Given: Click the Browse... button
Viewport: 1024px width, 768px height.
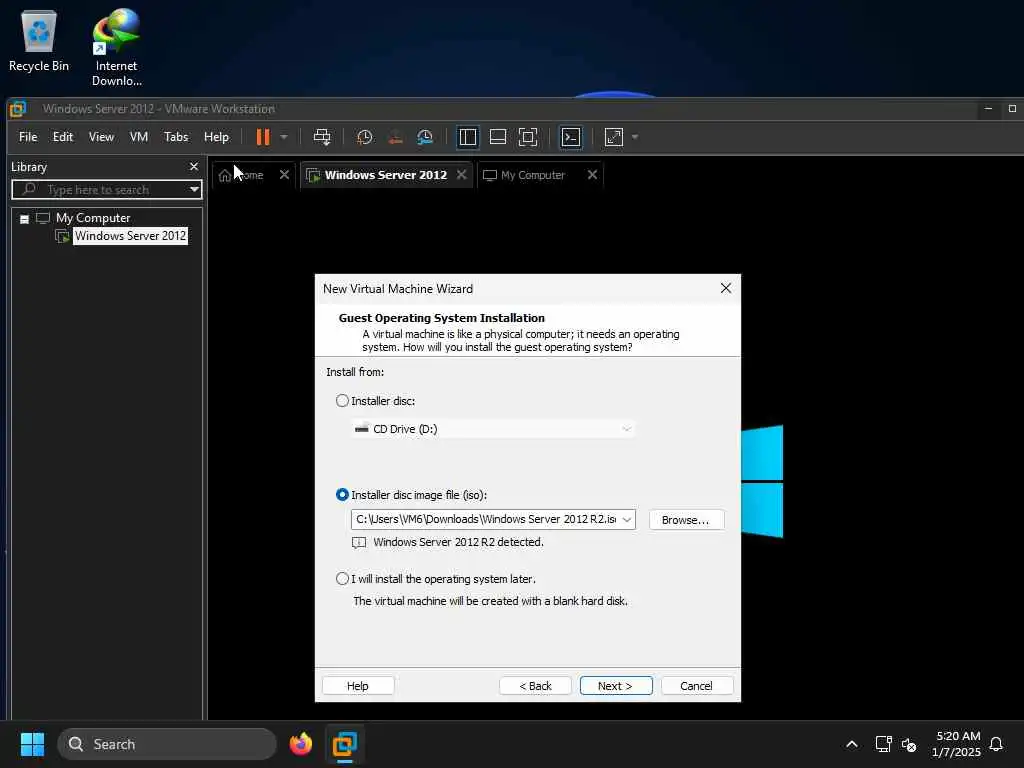Looking at the screenshot, I should (686, 520).
